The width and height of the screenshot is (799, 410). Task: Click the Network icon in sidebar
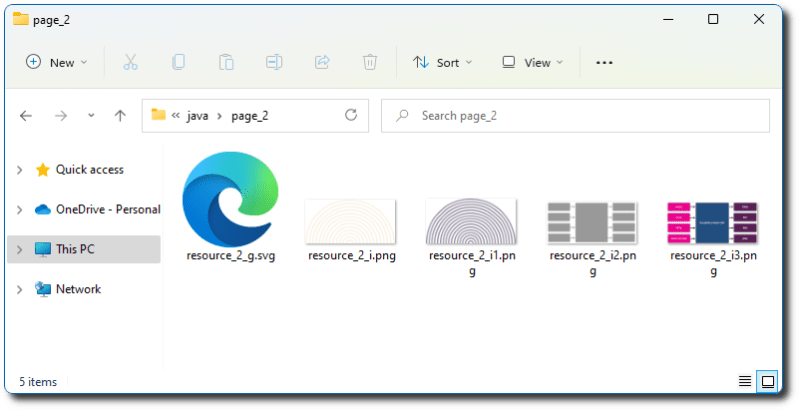[43, 289]
